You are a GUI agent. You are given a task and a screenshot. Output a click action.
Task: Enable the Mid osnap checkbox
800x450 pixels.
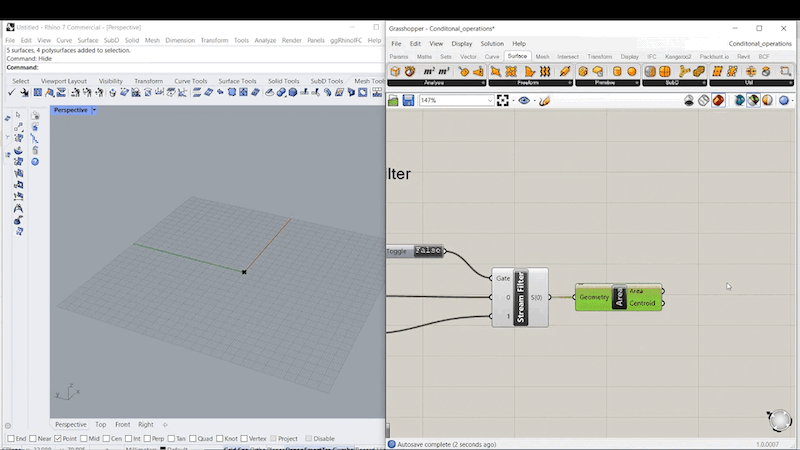(84, 439)
